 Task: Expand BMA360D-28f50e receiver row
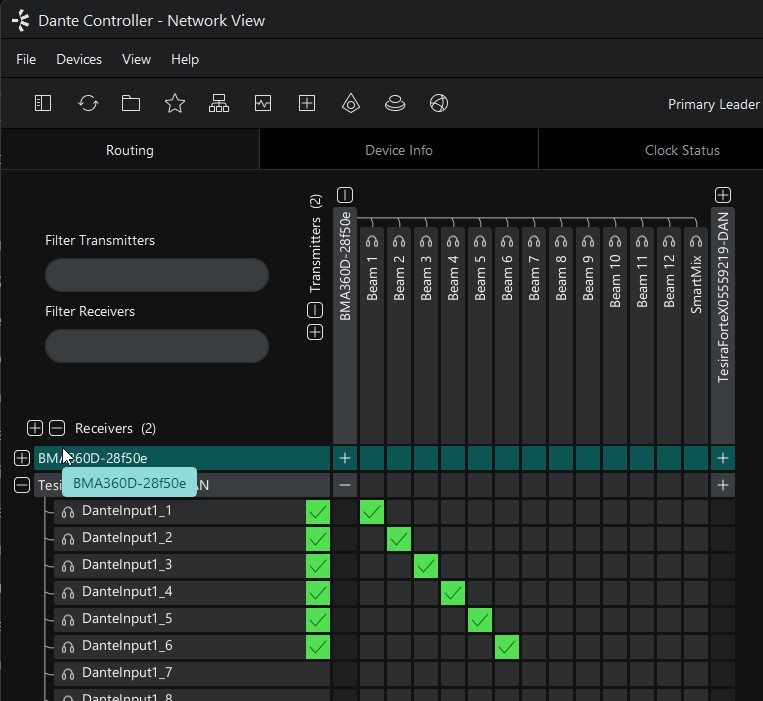22,458
